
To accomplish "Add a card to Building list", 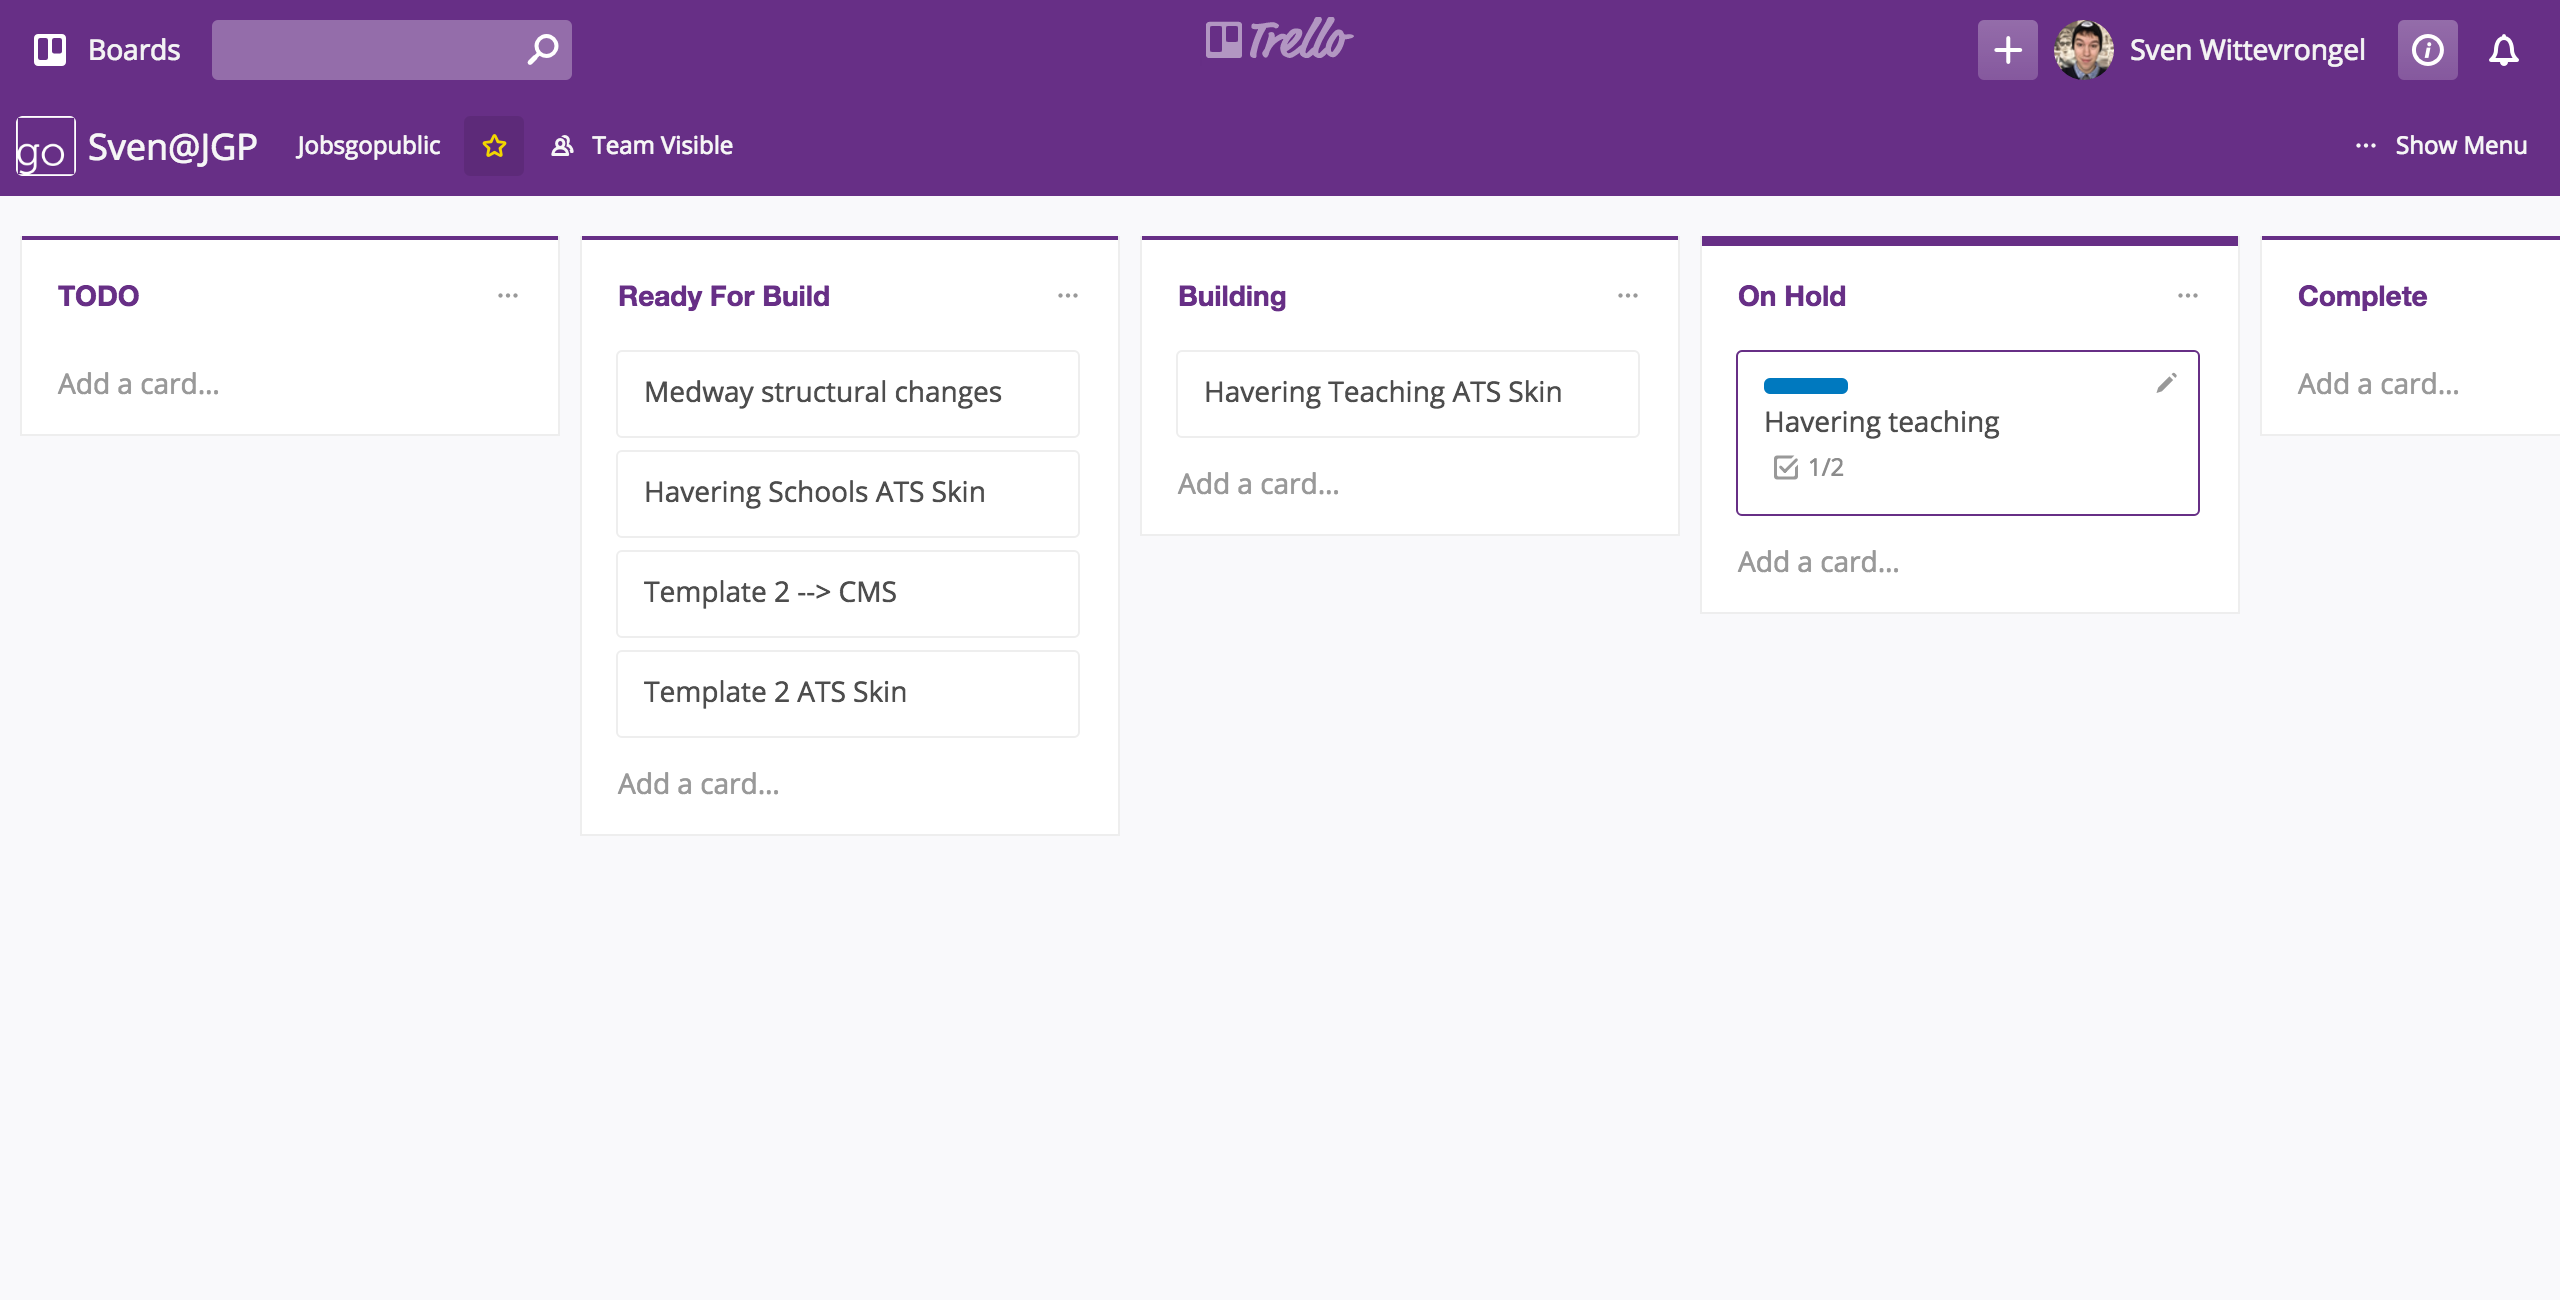I will click(x=1259, y=484).
